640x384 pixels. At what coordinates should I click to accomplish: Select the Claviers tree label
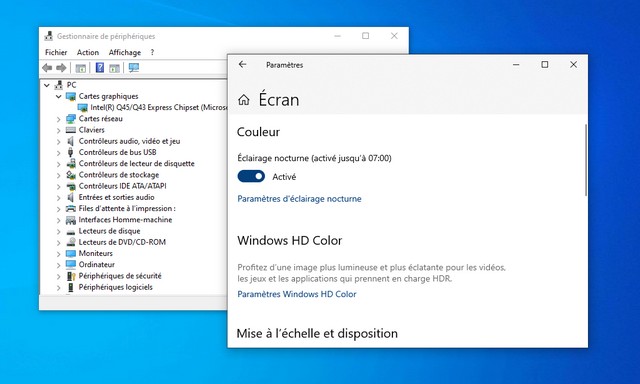pyautogui.click(x=91, y=130)
